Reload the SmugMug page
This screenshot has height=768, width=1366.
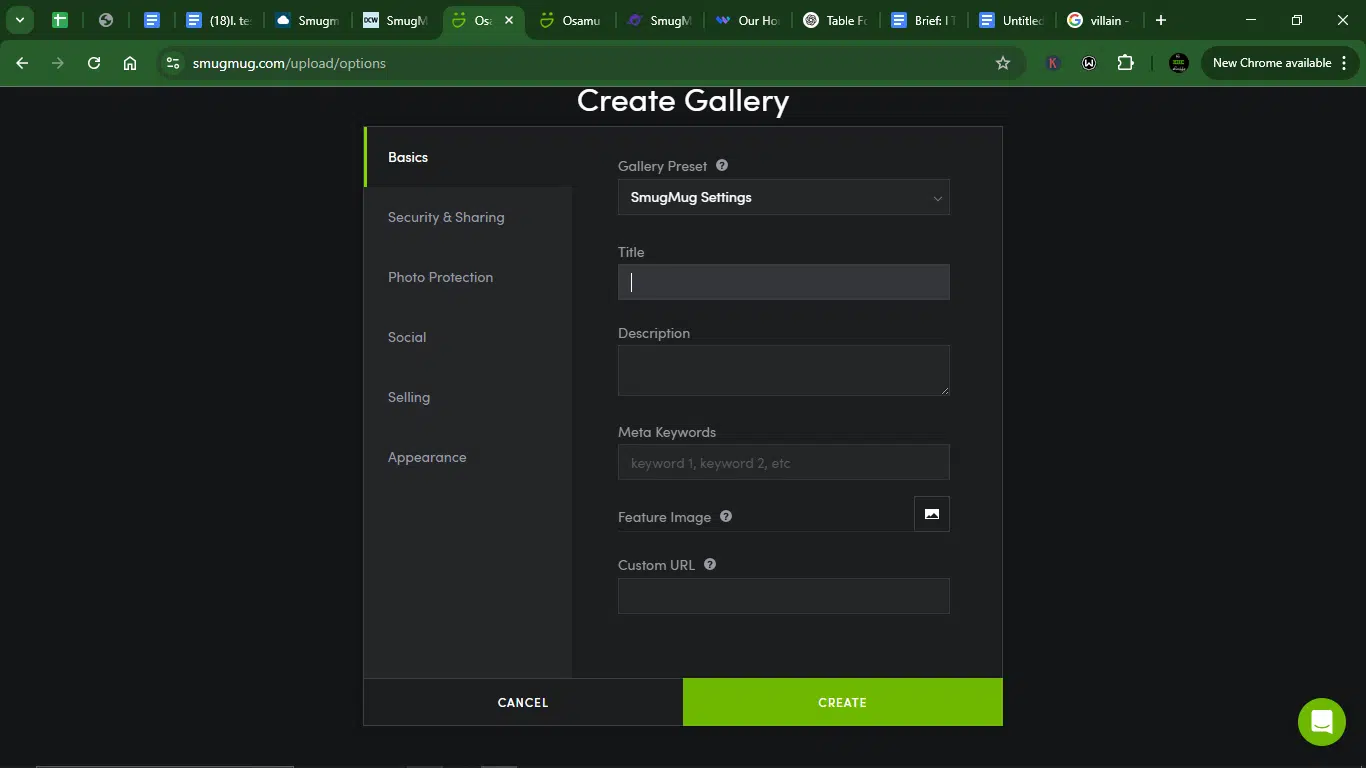(x=94, y=63)
